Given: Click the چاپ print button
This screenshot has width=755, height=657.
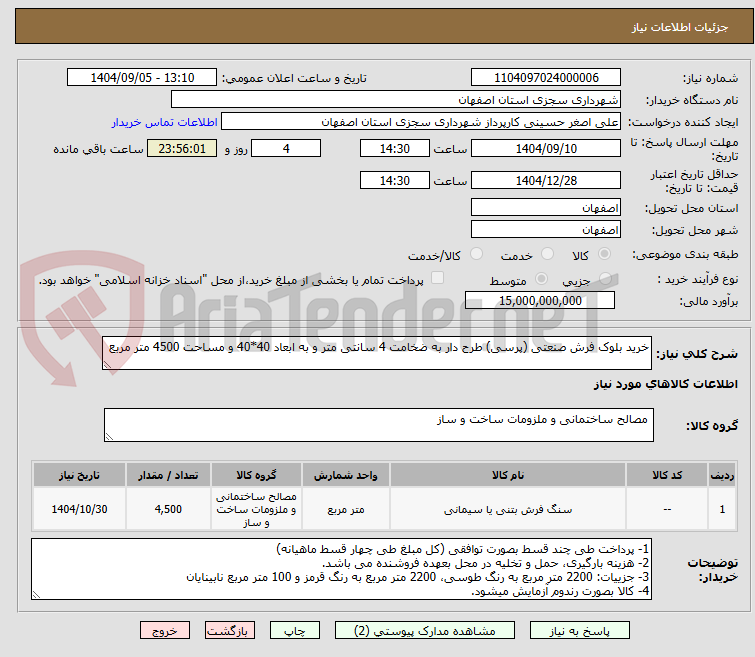Looking at the screenshot, I should pyautogui.click(x=295, y=631).
